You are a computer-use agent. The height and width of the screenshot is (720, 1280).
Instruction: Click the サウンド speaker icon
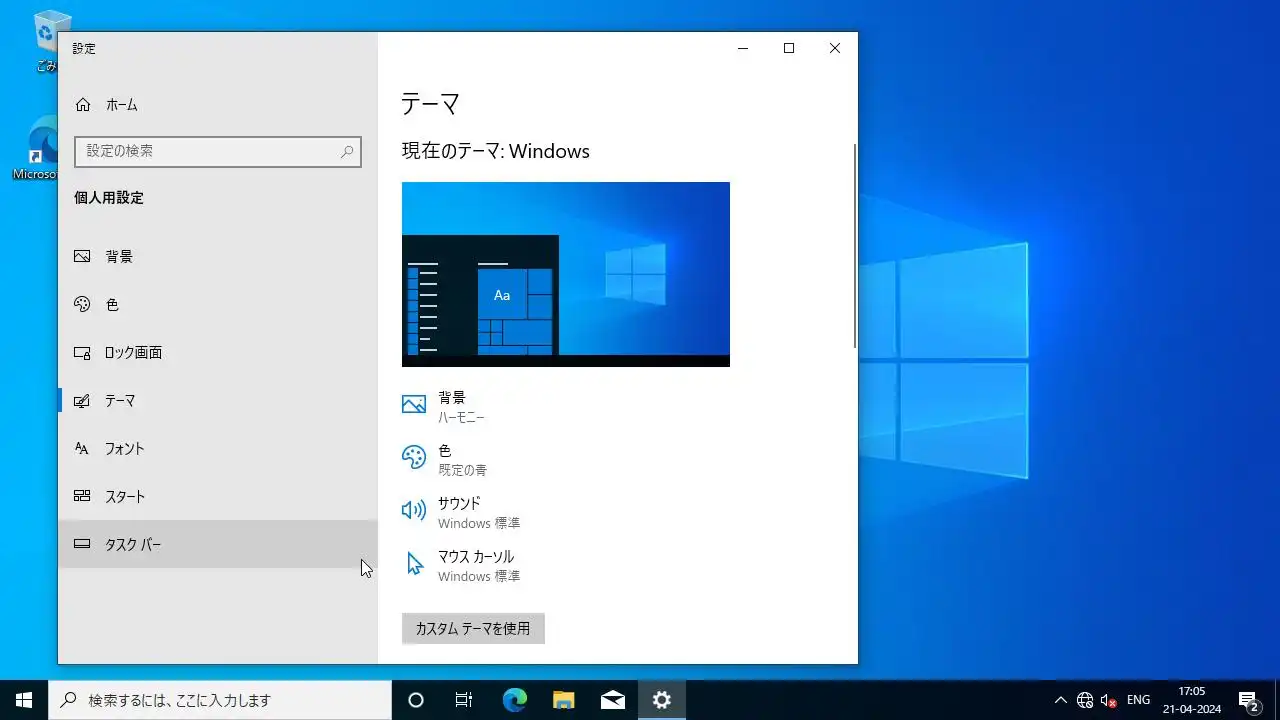point(414,511)
